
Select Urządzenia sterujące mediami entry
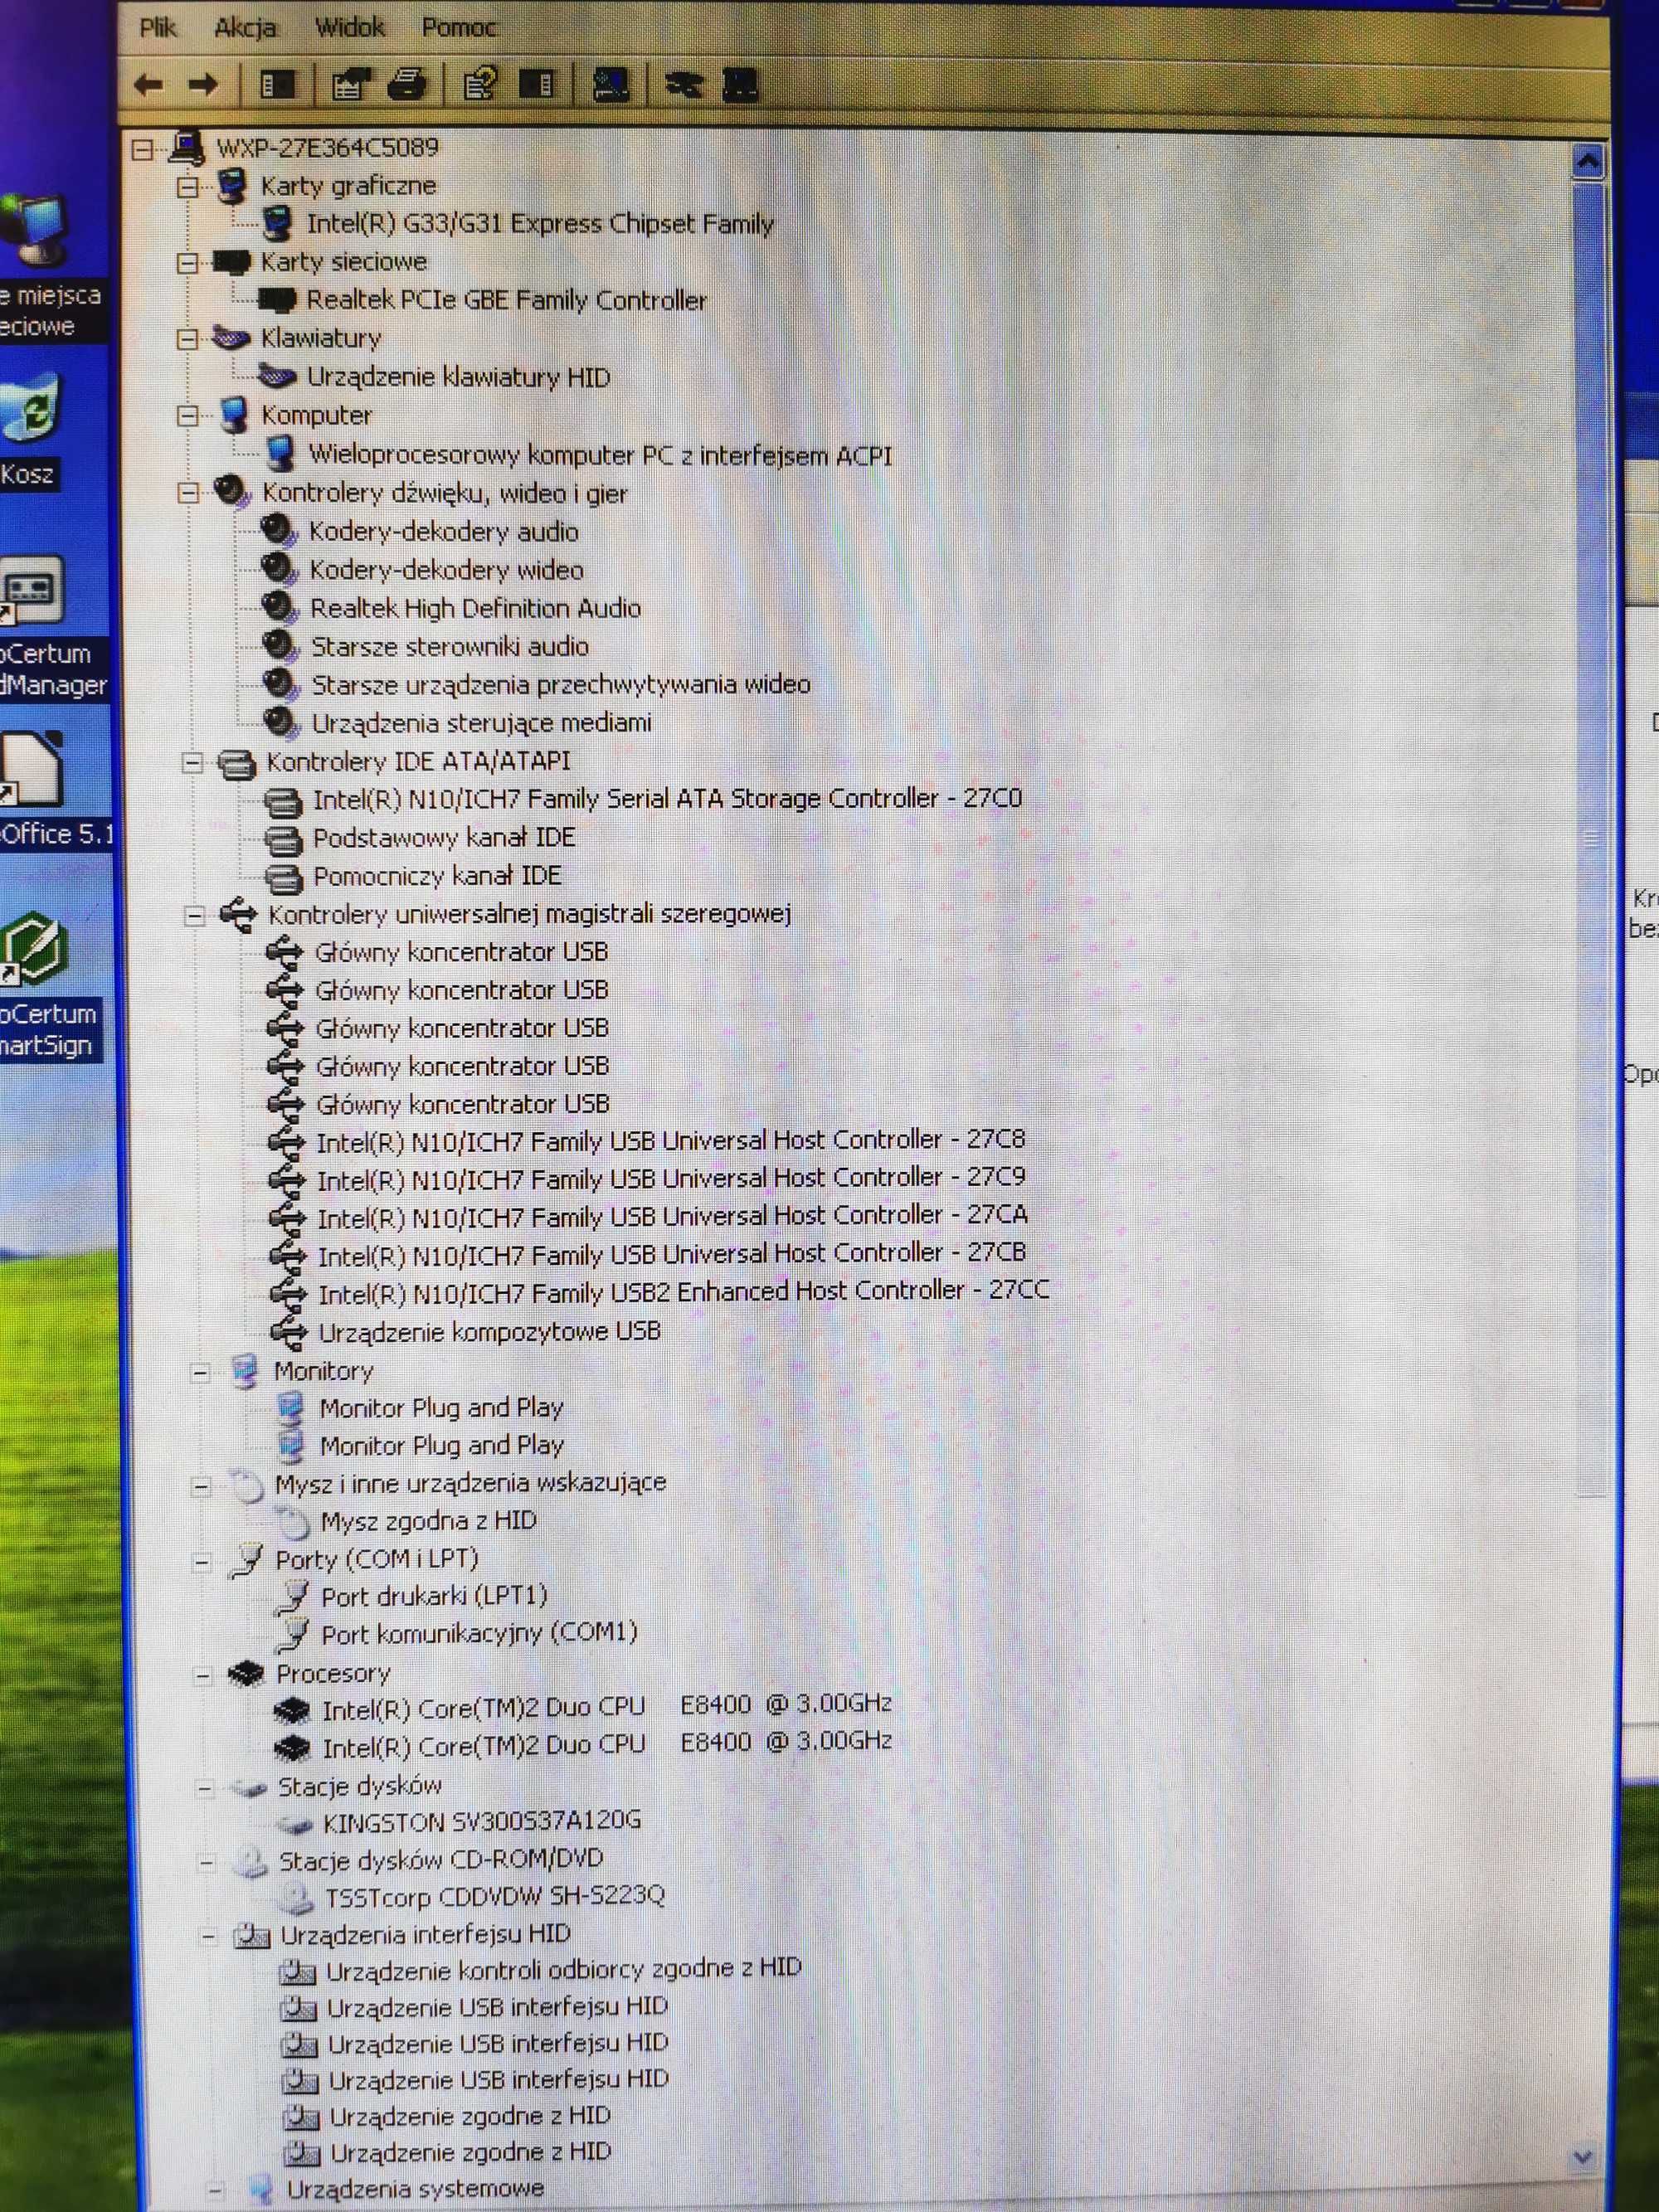tap(481, 723)
